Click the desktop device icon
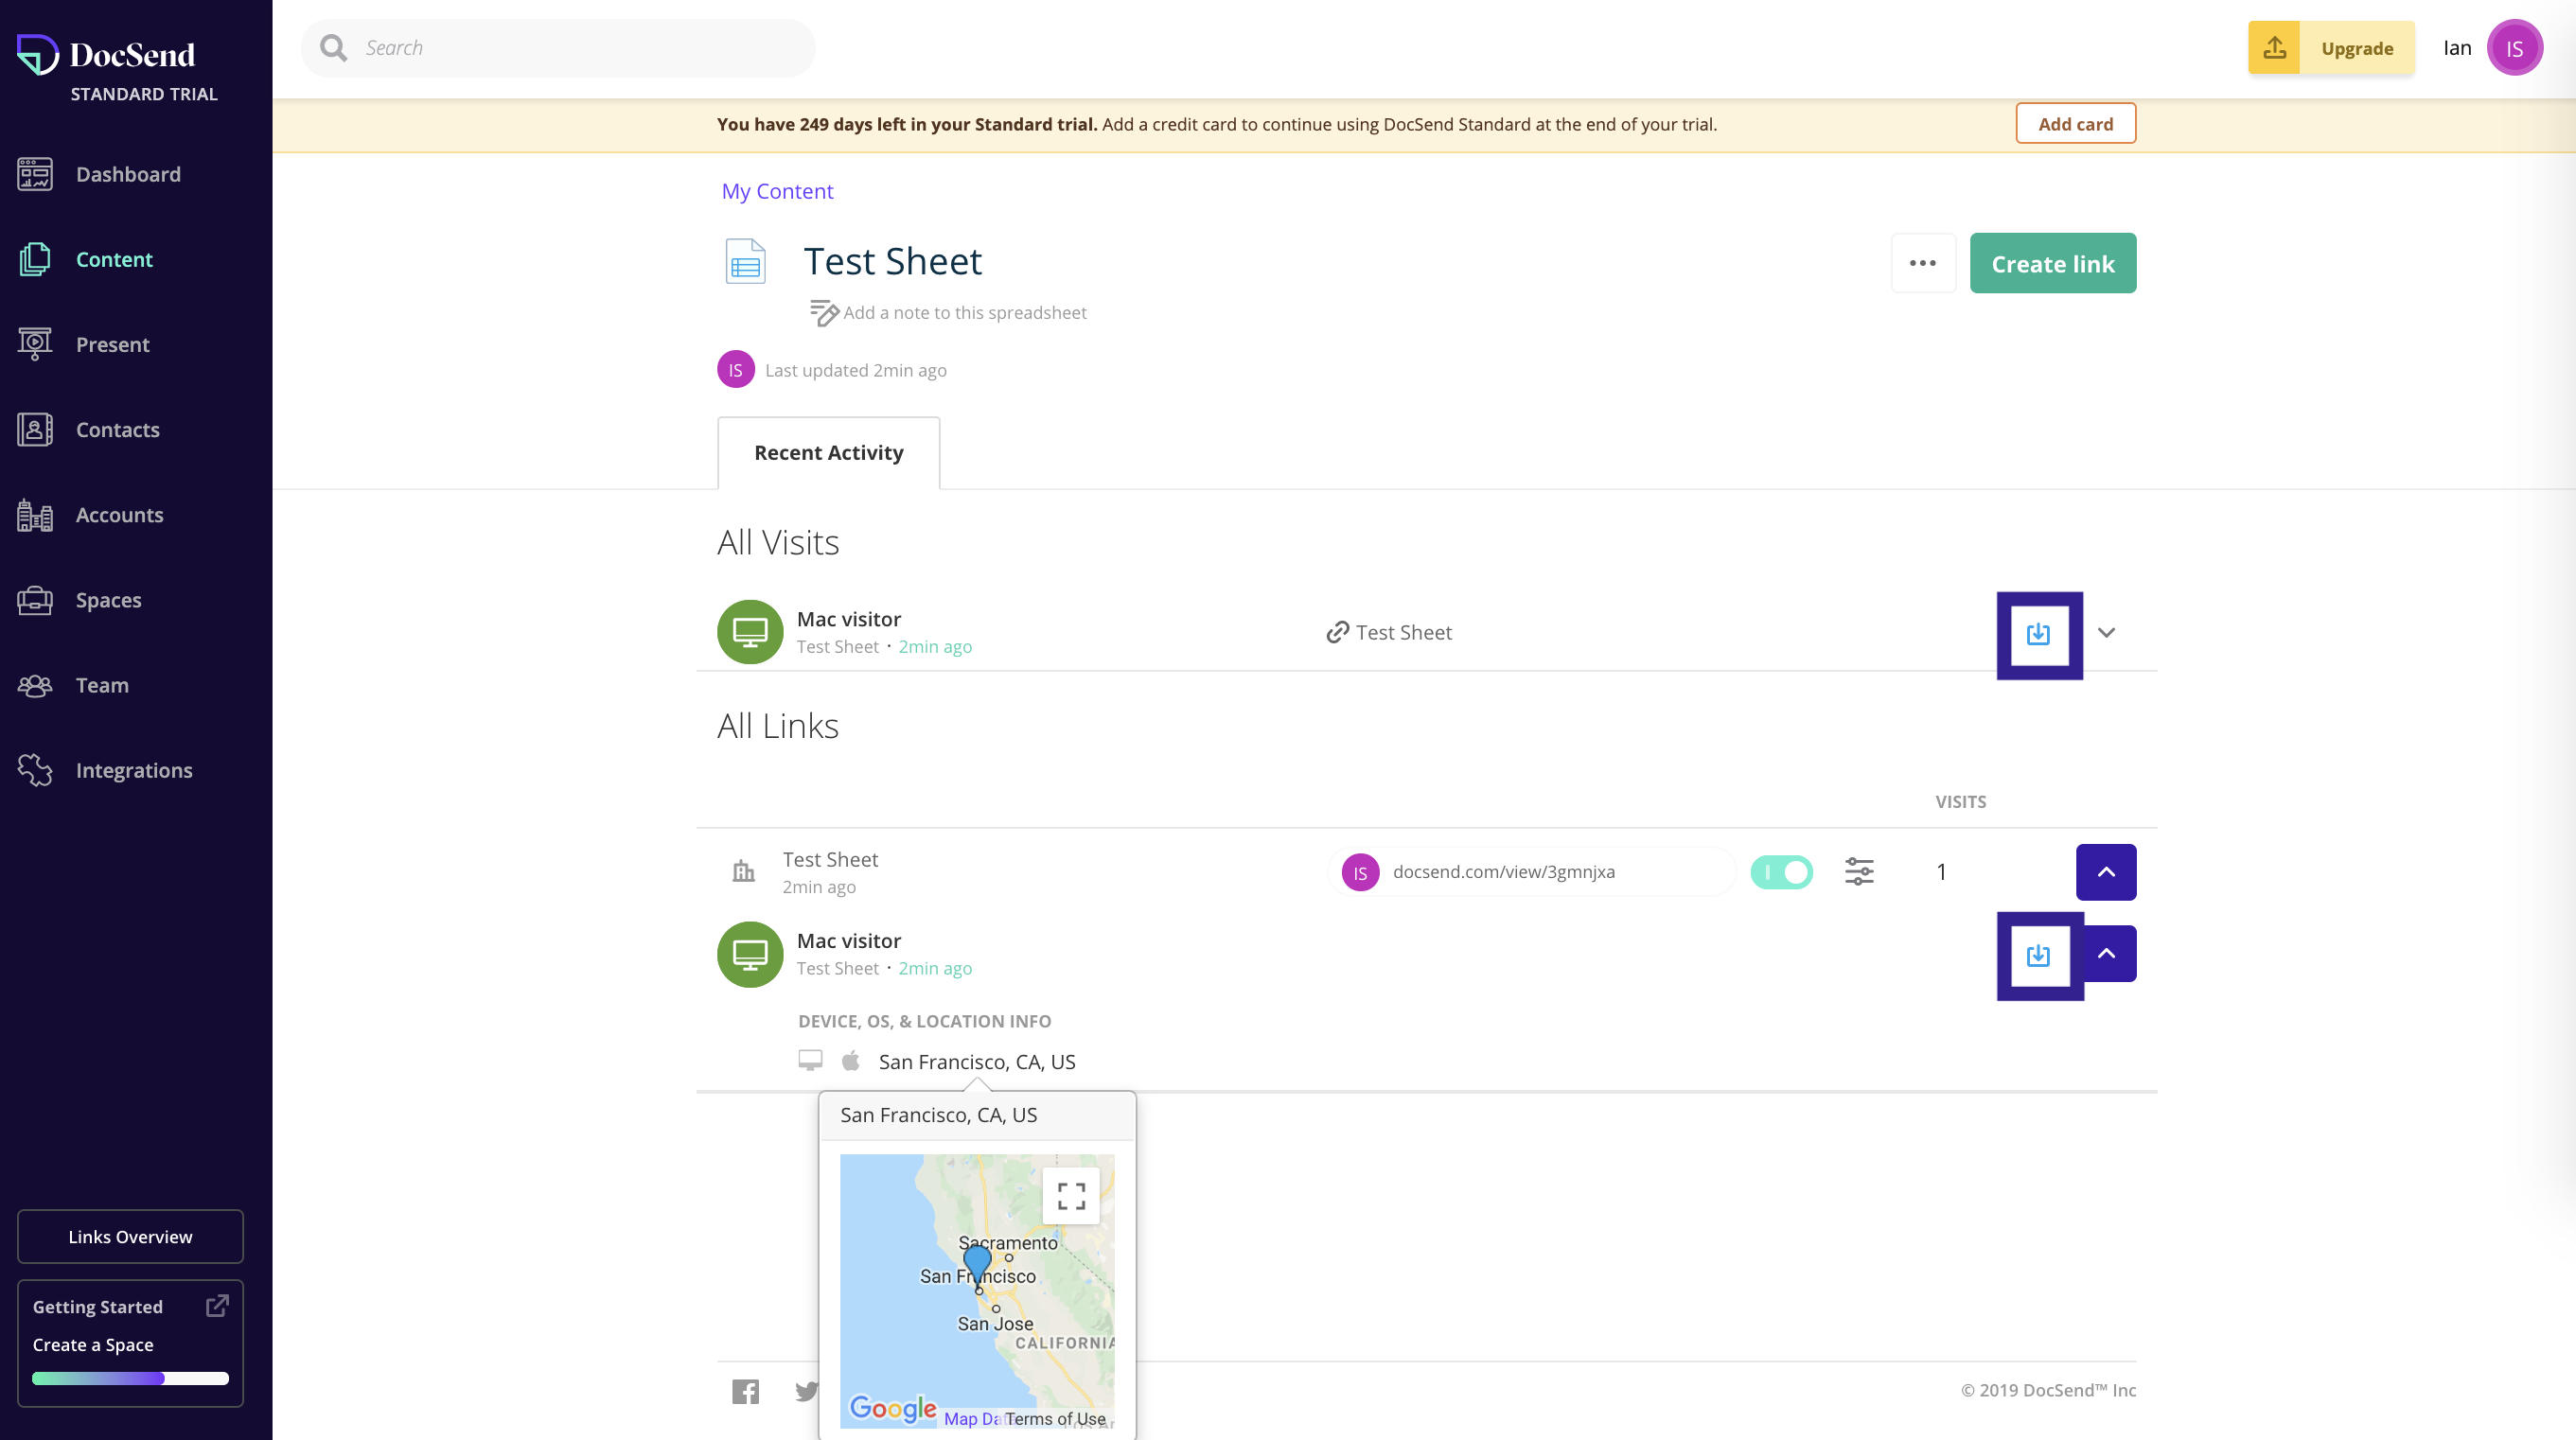 [x=810, y=1060]
